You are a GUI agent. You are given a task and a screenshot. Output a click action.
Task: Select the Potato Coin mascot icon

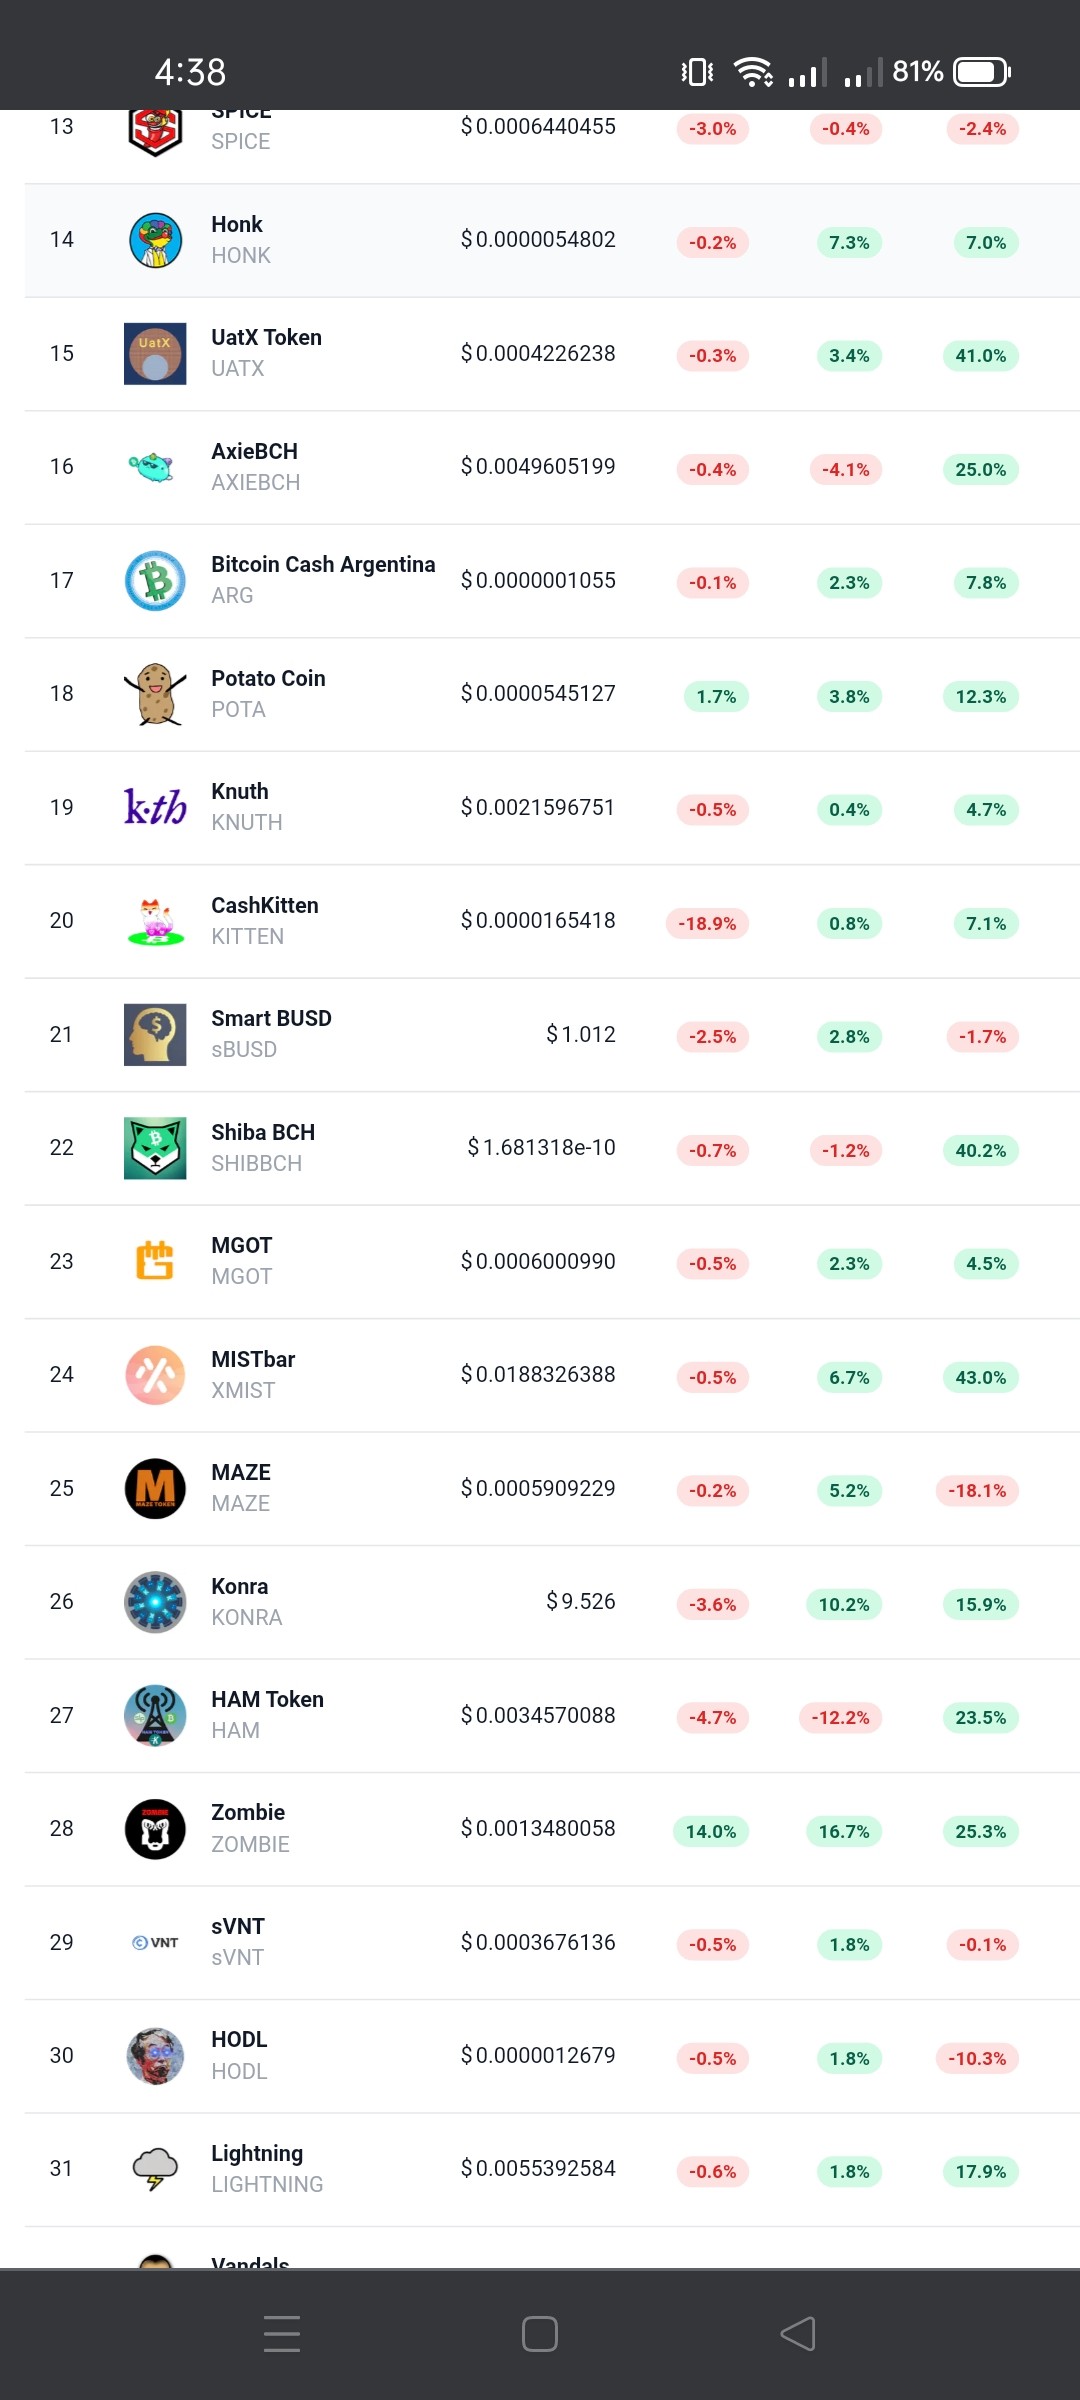point(155,694)
